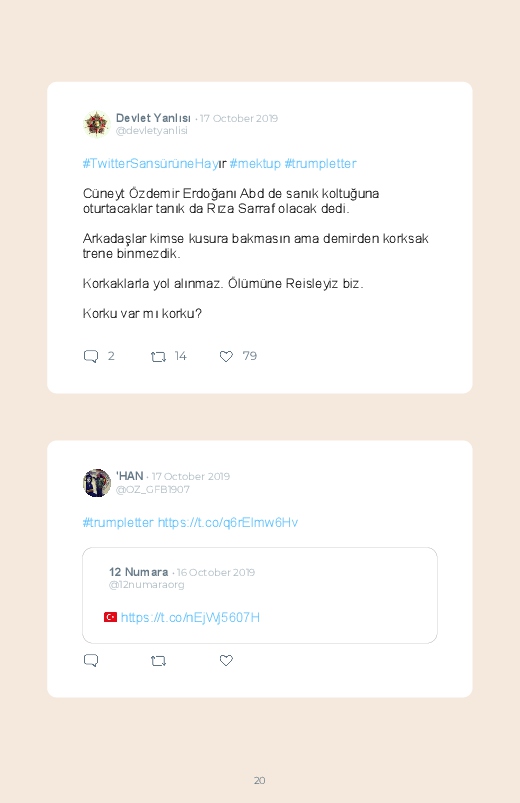Click reply icon on 'HAN tweet
This screenshot has height=803, width=520.
(91, 660)
